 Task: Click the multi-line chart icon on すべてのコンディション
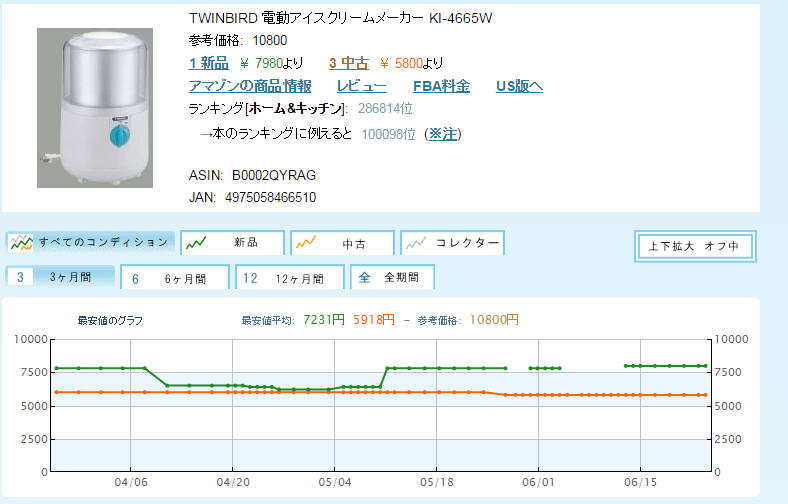pos(22,242)
